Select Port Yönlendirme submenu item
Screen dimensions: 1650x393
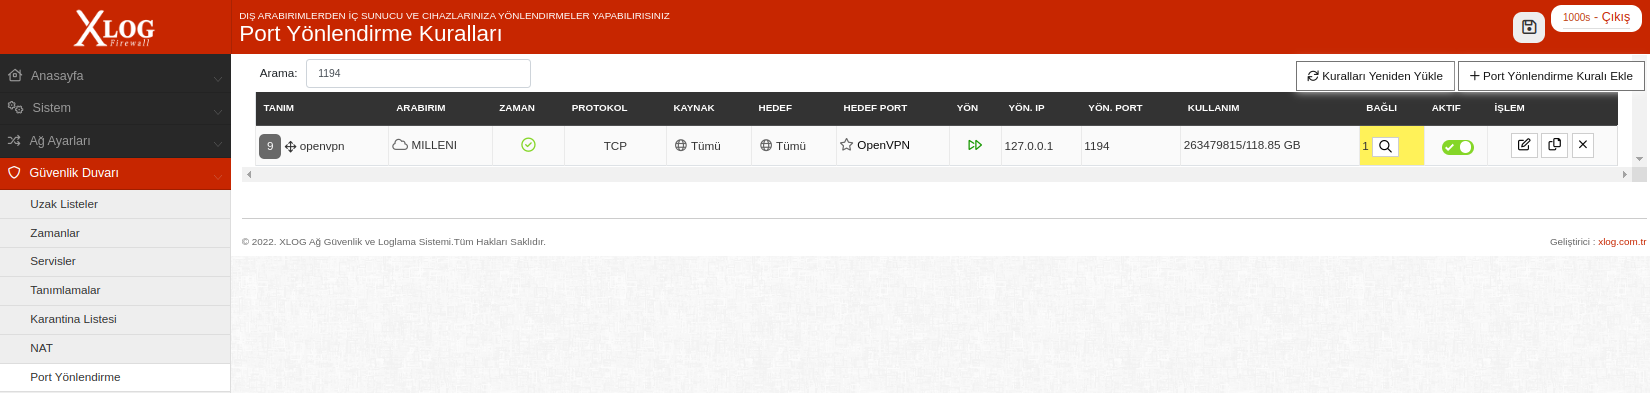(x=115, y=377)
